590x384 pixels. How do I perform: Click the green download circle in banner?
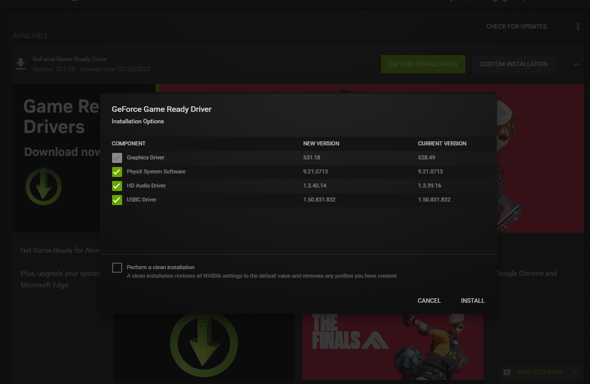tap(43, 186)
